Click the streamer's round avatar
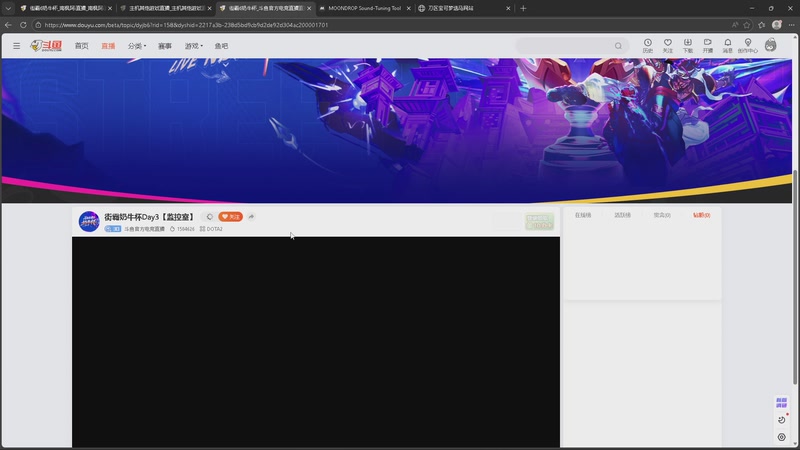Image resolution: width=800 pixels, height=450 pixels. [89, 221]
